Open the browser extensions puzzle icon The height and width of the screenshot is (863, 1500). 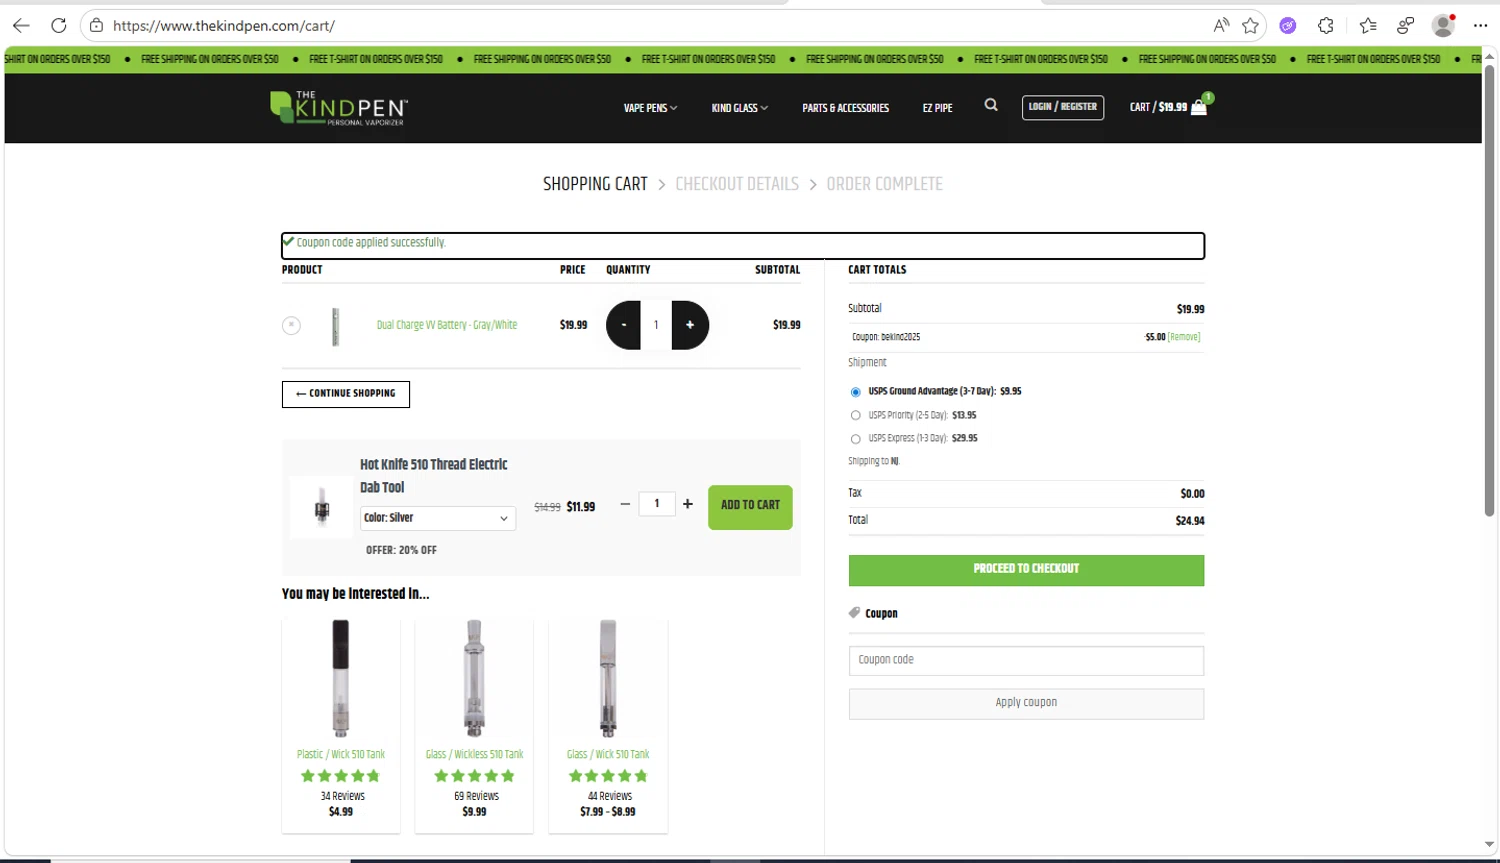click(x=1326, y=26)
